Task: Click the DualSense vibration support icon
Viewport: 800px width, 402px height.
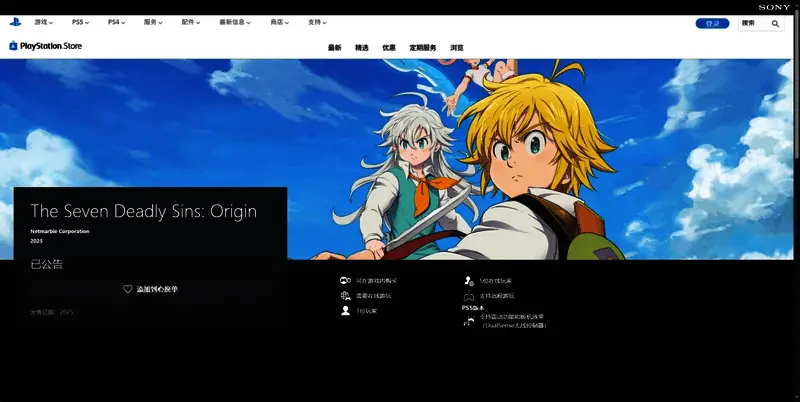Action: (469, 321)
